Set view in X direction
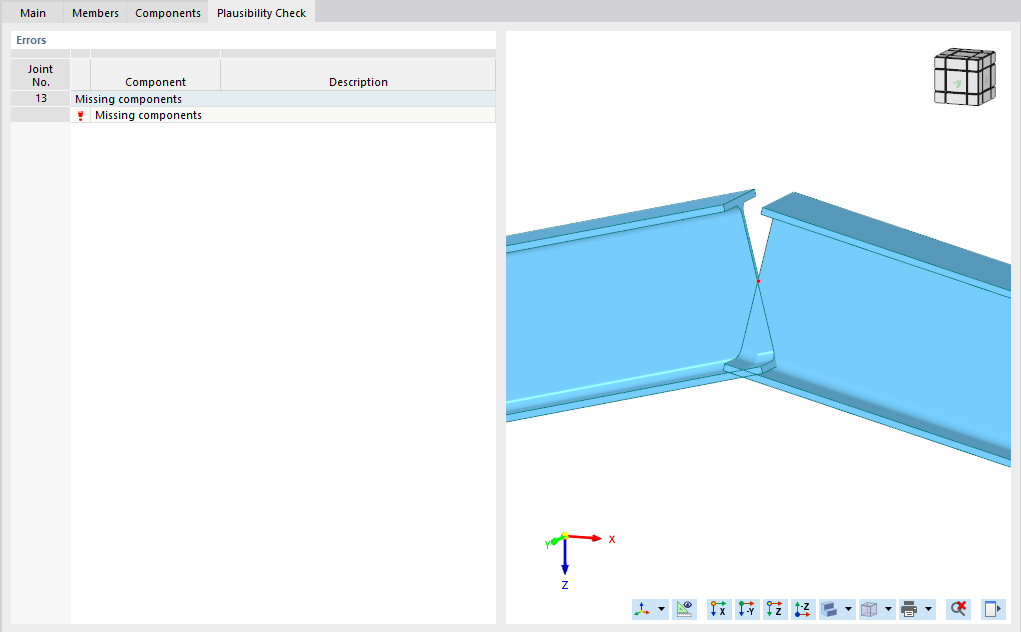Image resolution: width=1021 pixels, height=632 pixels. (718, 608)
